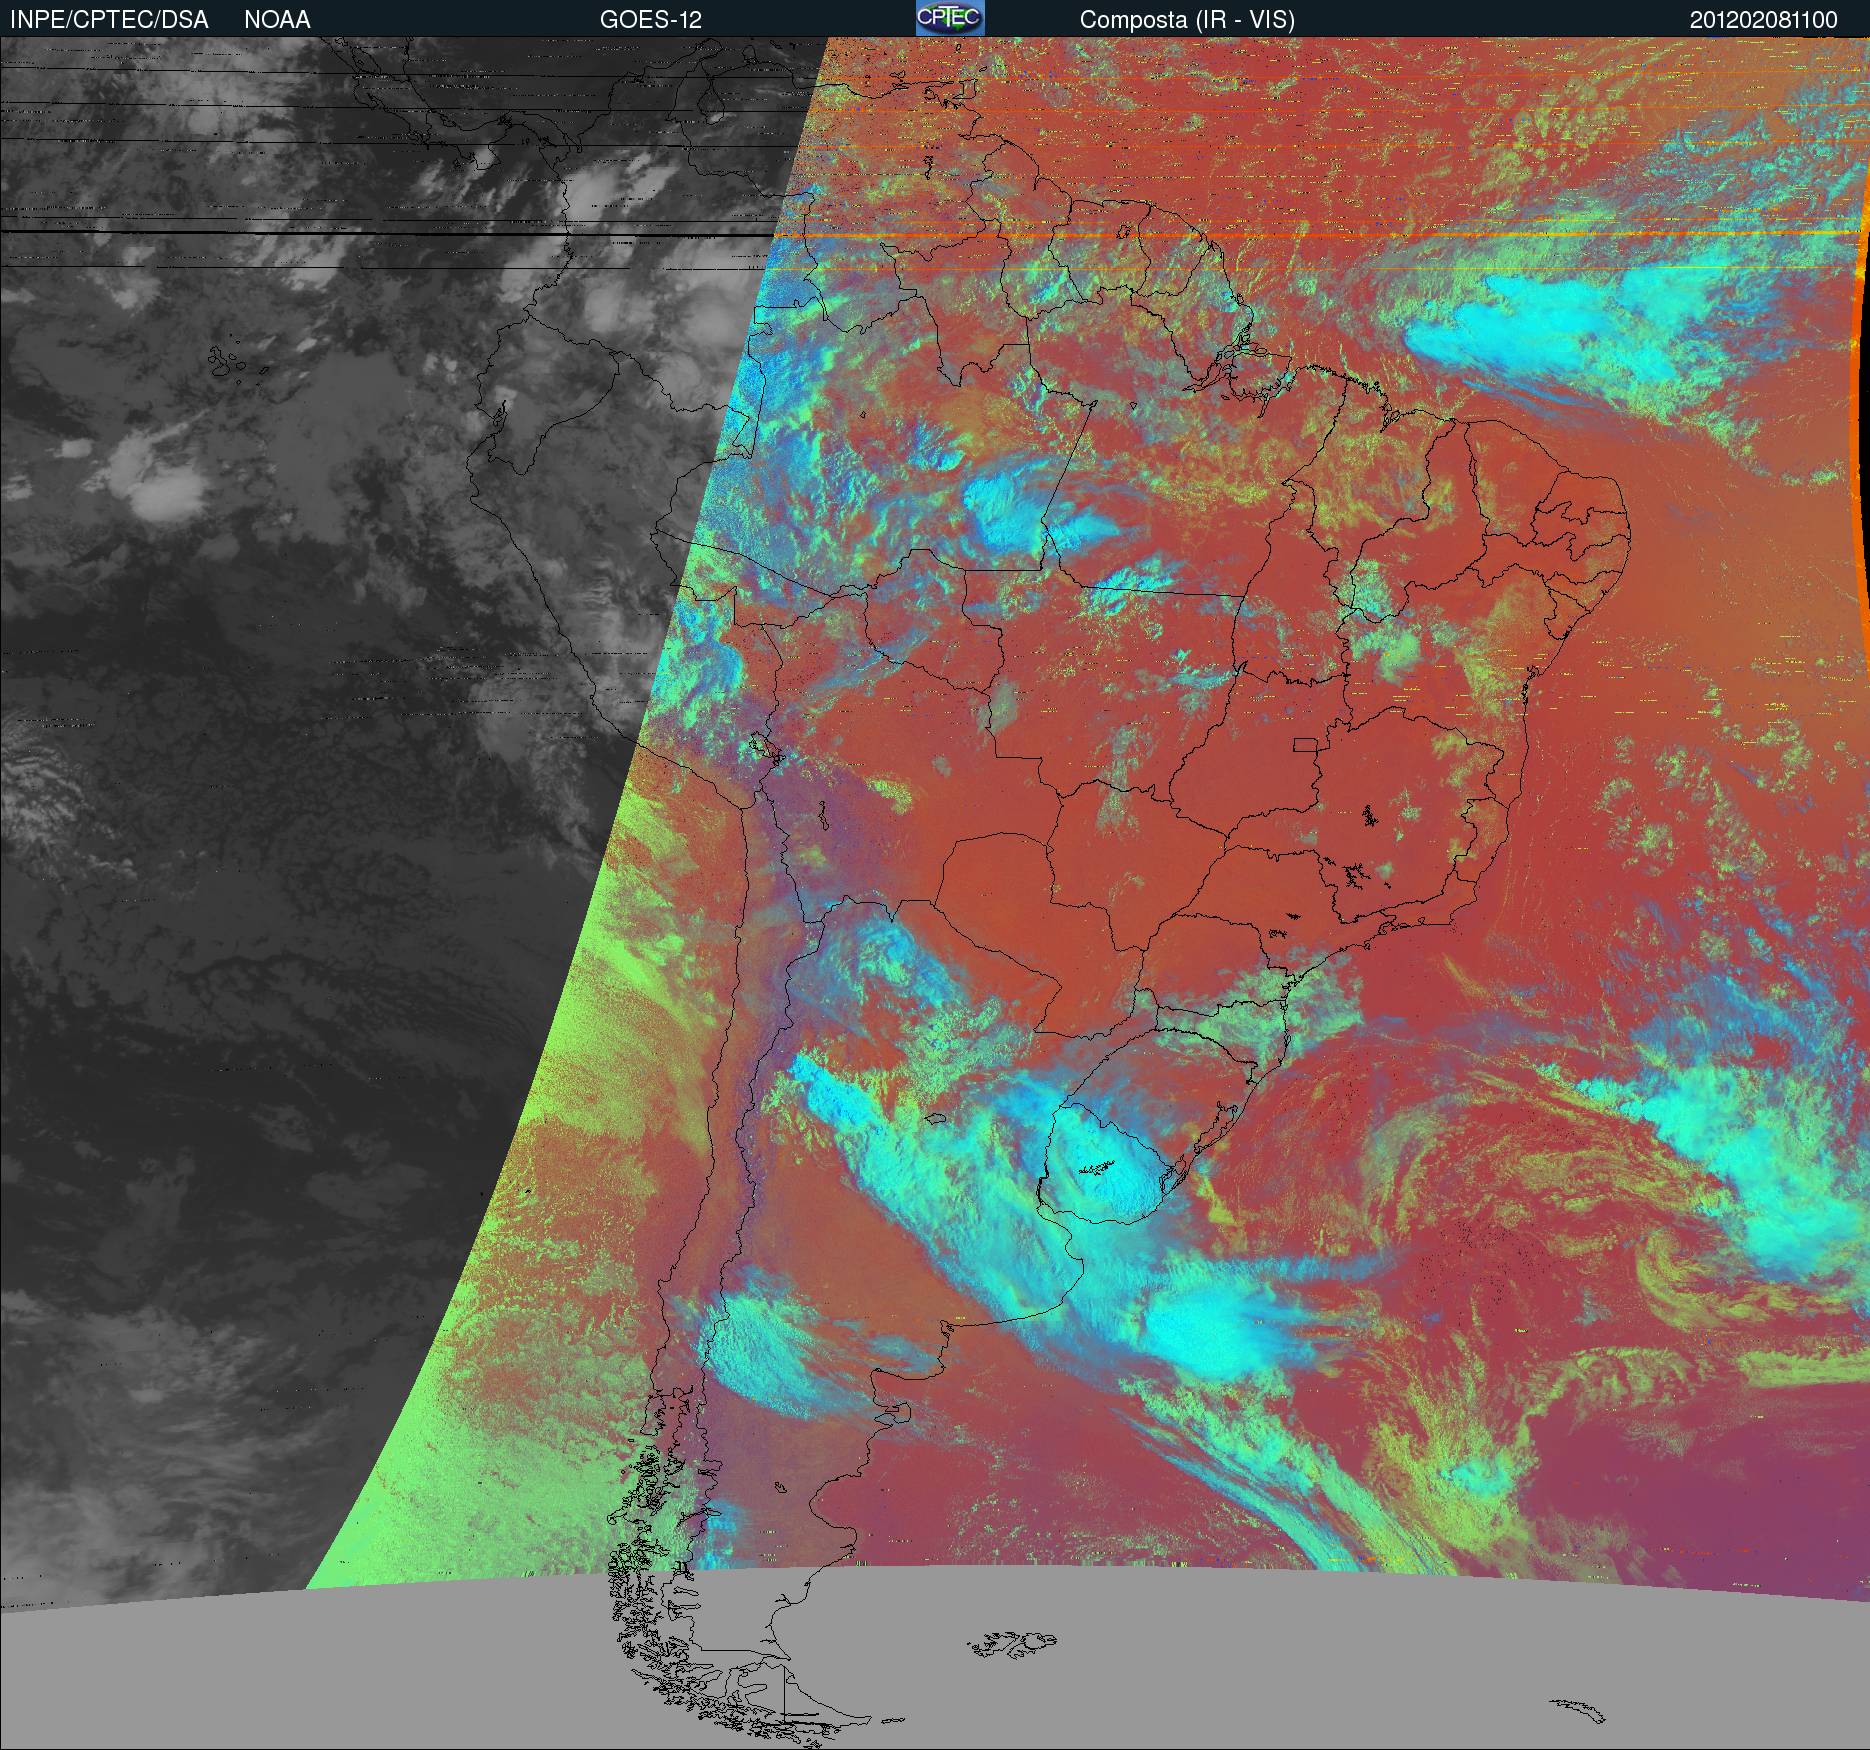
Task: Click the NOAA label in header
Action: [277, 20]
